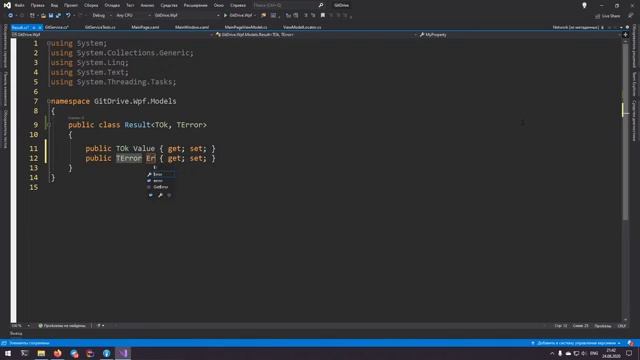640x360 pixels.
Task: Collapse the using directives block on line 1
Action: [x=48, y=43]
